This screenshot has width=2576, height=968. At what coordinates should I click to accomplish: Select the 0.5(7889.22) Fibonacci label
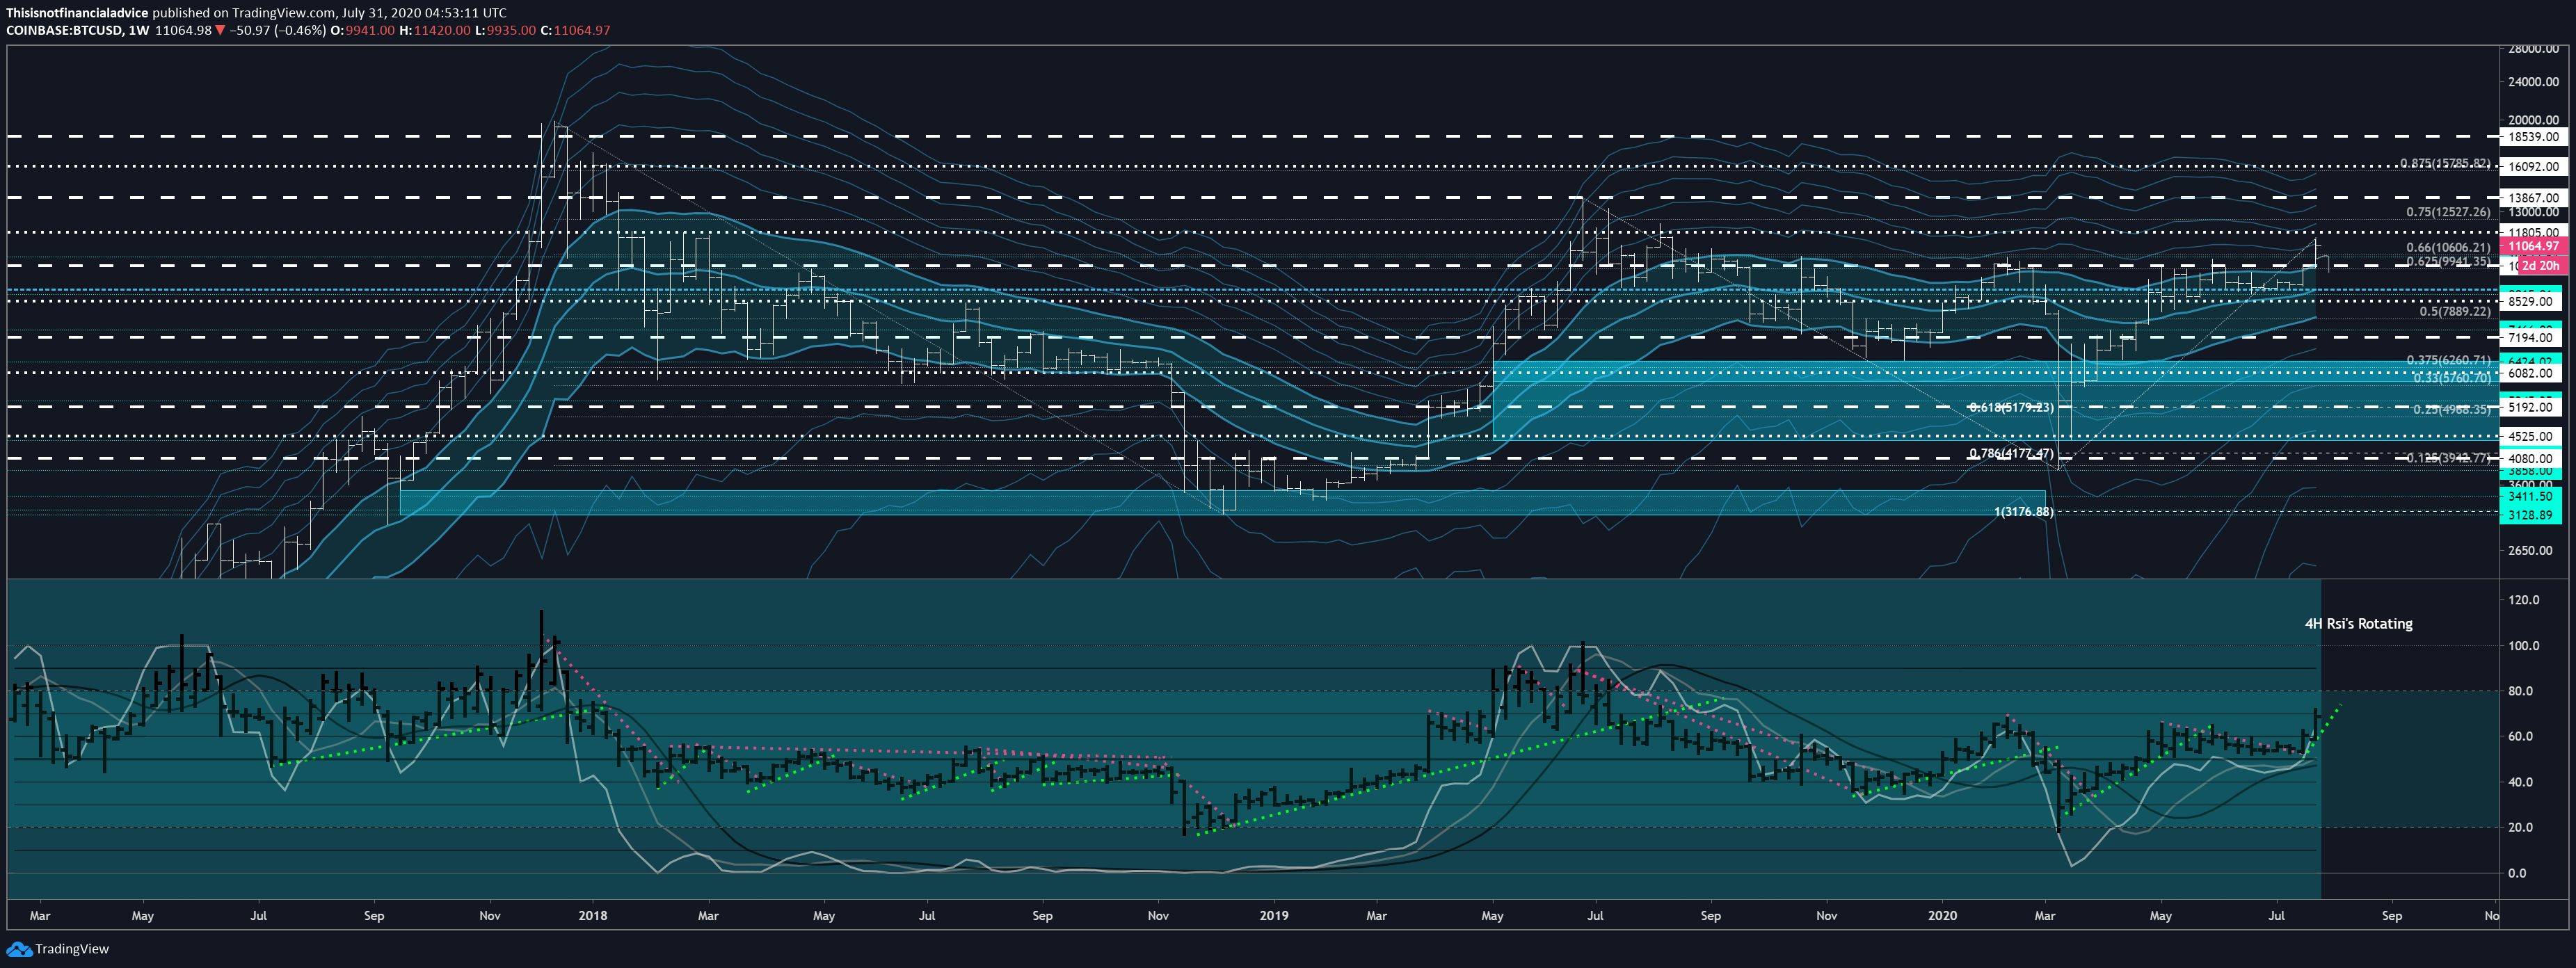(x=2455, y=312)
